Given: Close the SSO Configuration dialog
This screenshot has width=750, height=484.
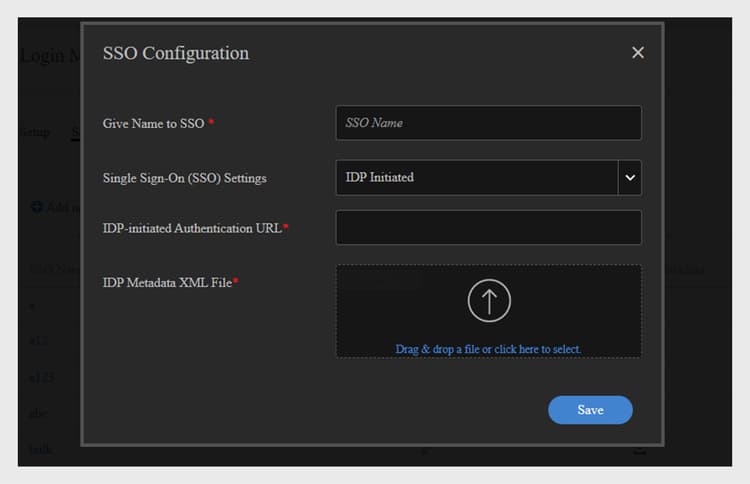Looking at the screenshot, I should (x=638, y=53).
